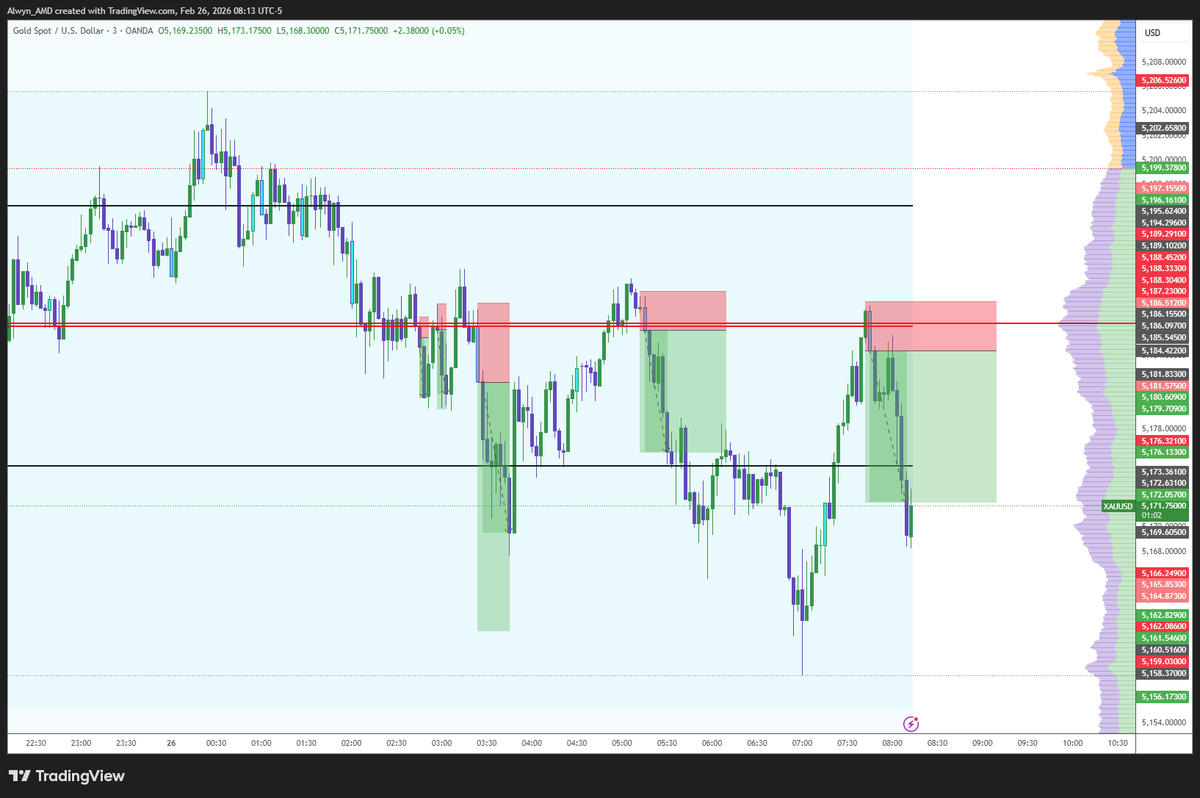Select the green 5,196.16100 price label

pyautogui.click(x=1163, y=199)
